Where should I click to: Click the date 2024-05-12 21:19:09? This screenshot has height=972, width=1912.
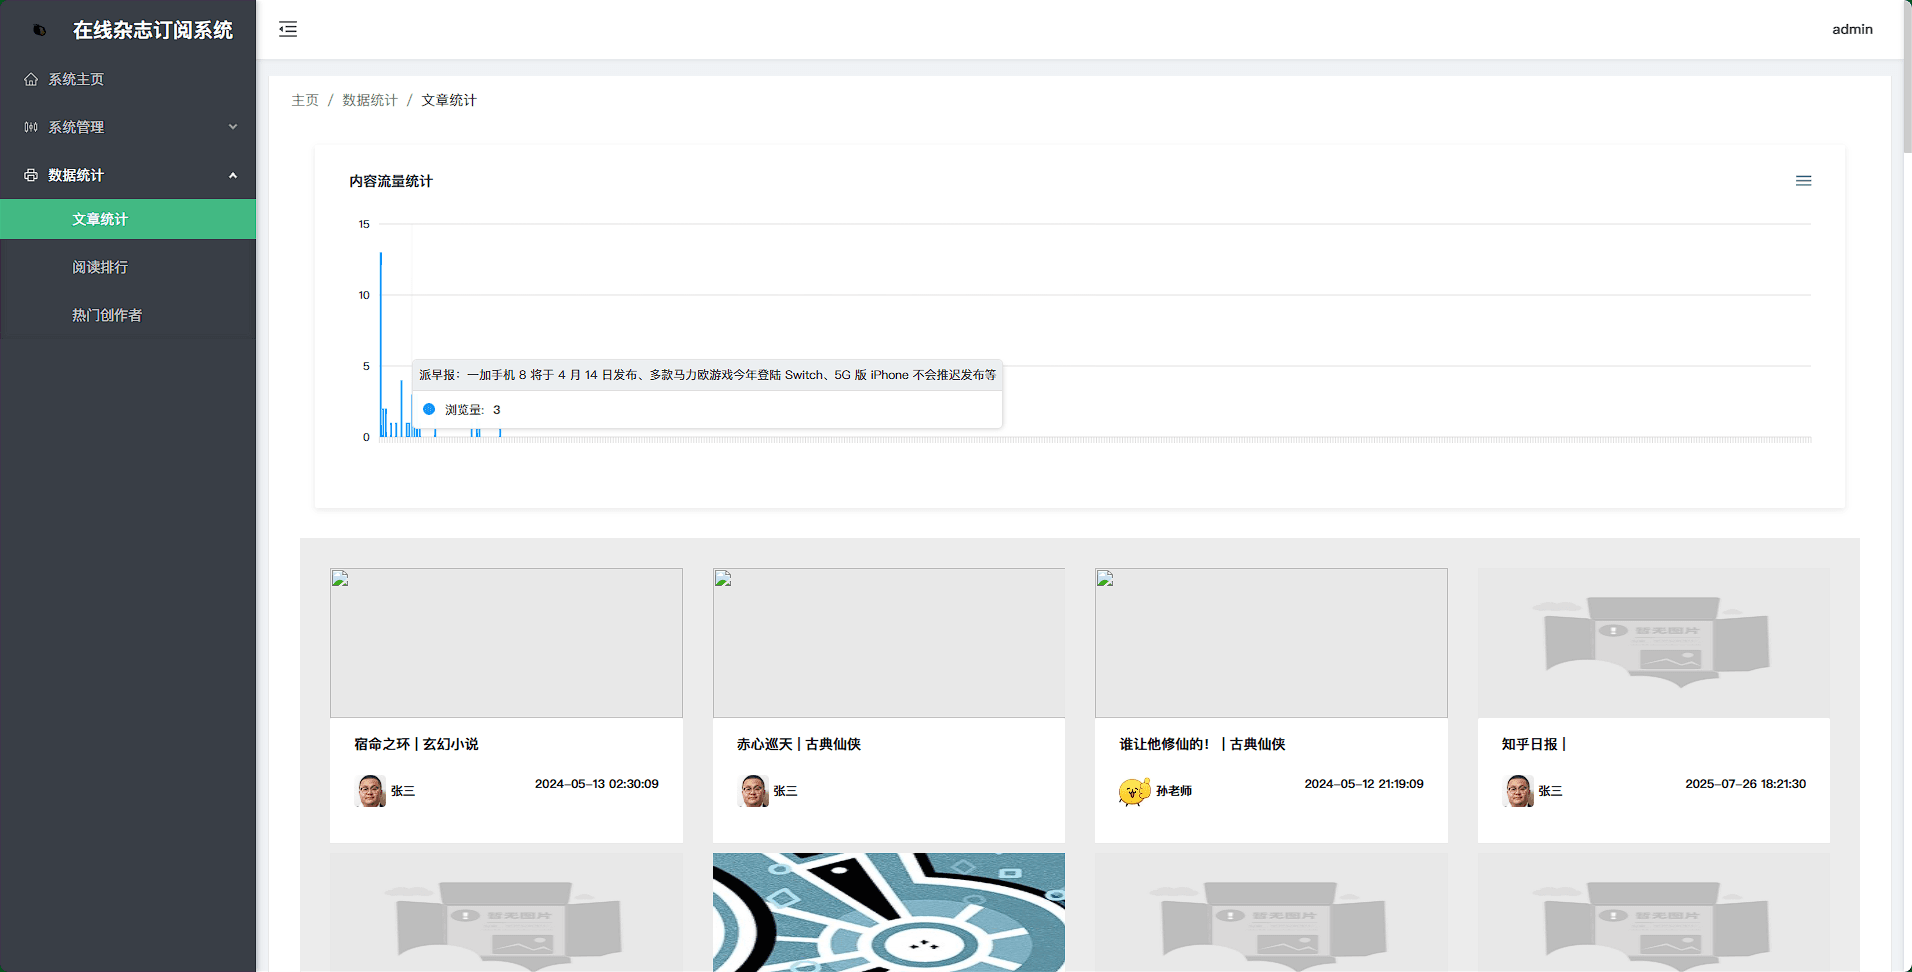click(x=1364, y=784)
